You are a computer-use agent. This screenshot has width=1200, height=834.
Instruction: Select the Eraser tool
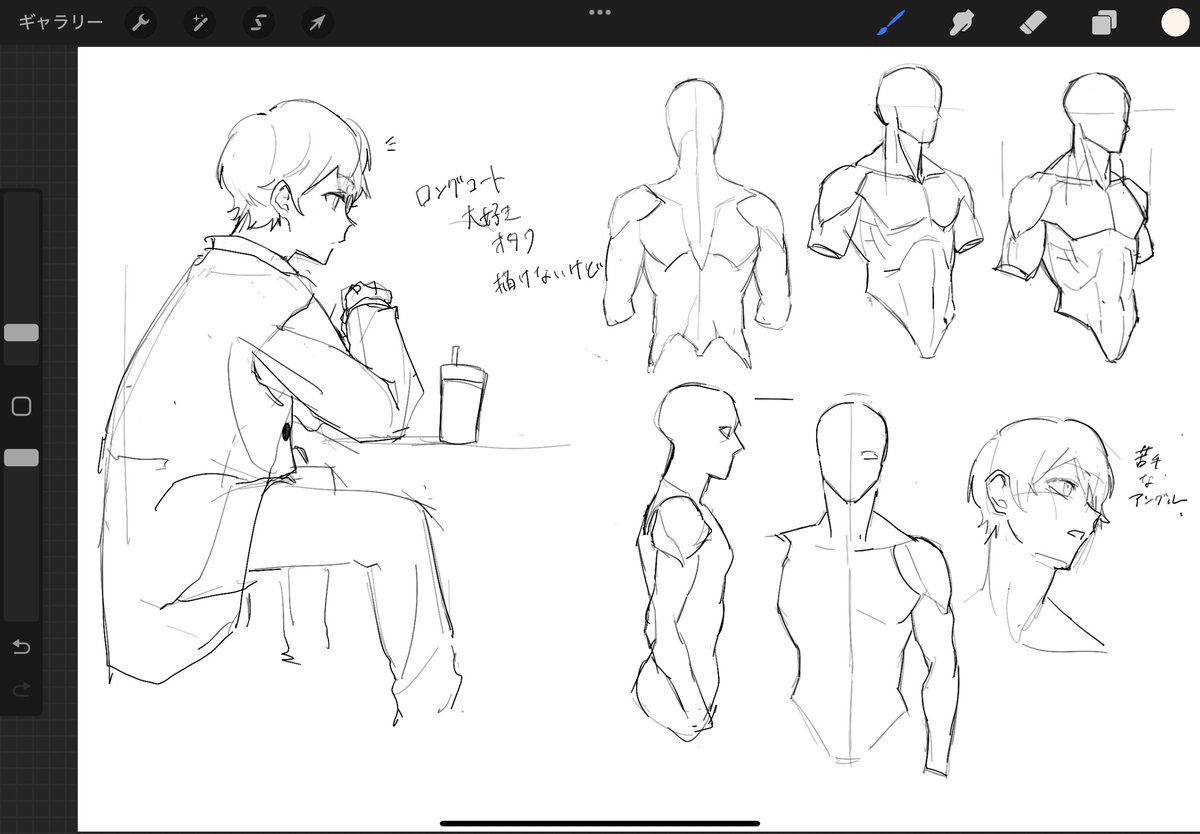(1033, 22)
